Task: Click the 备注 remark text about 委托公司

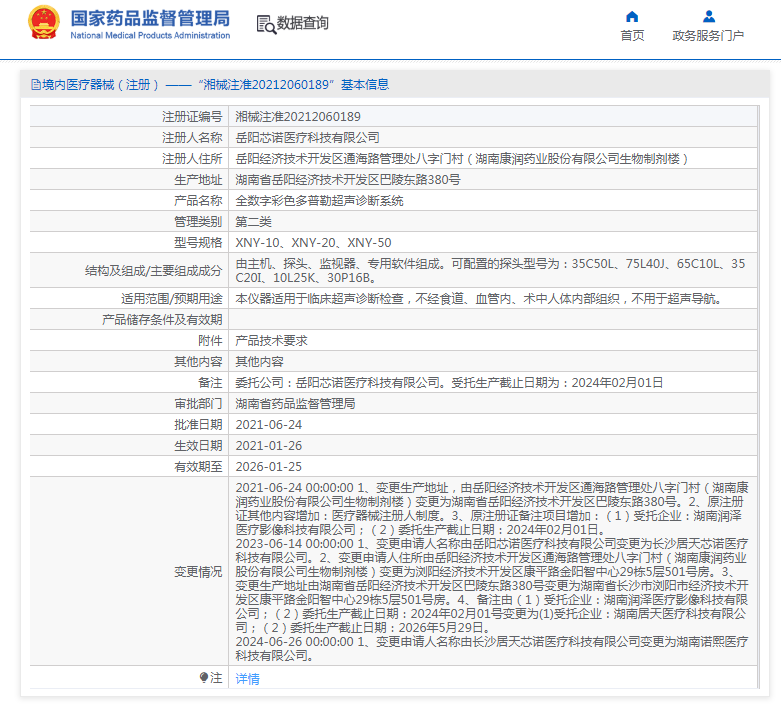Action: (449, 383)
